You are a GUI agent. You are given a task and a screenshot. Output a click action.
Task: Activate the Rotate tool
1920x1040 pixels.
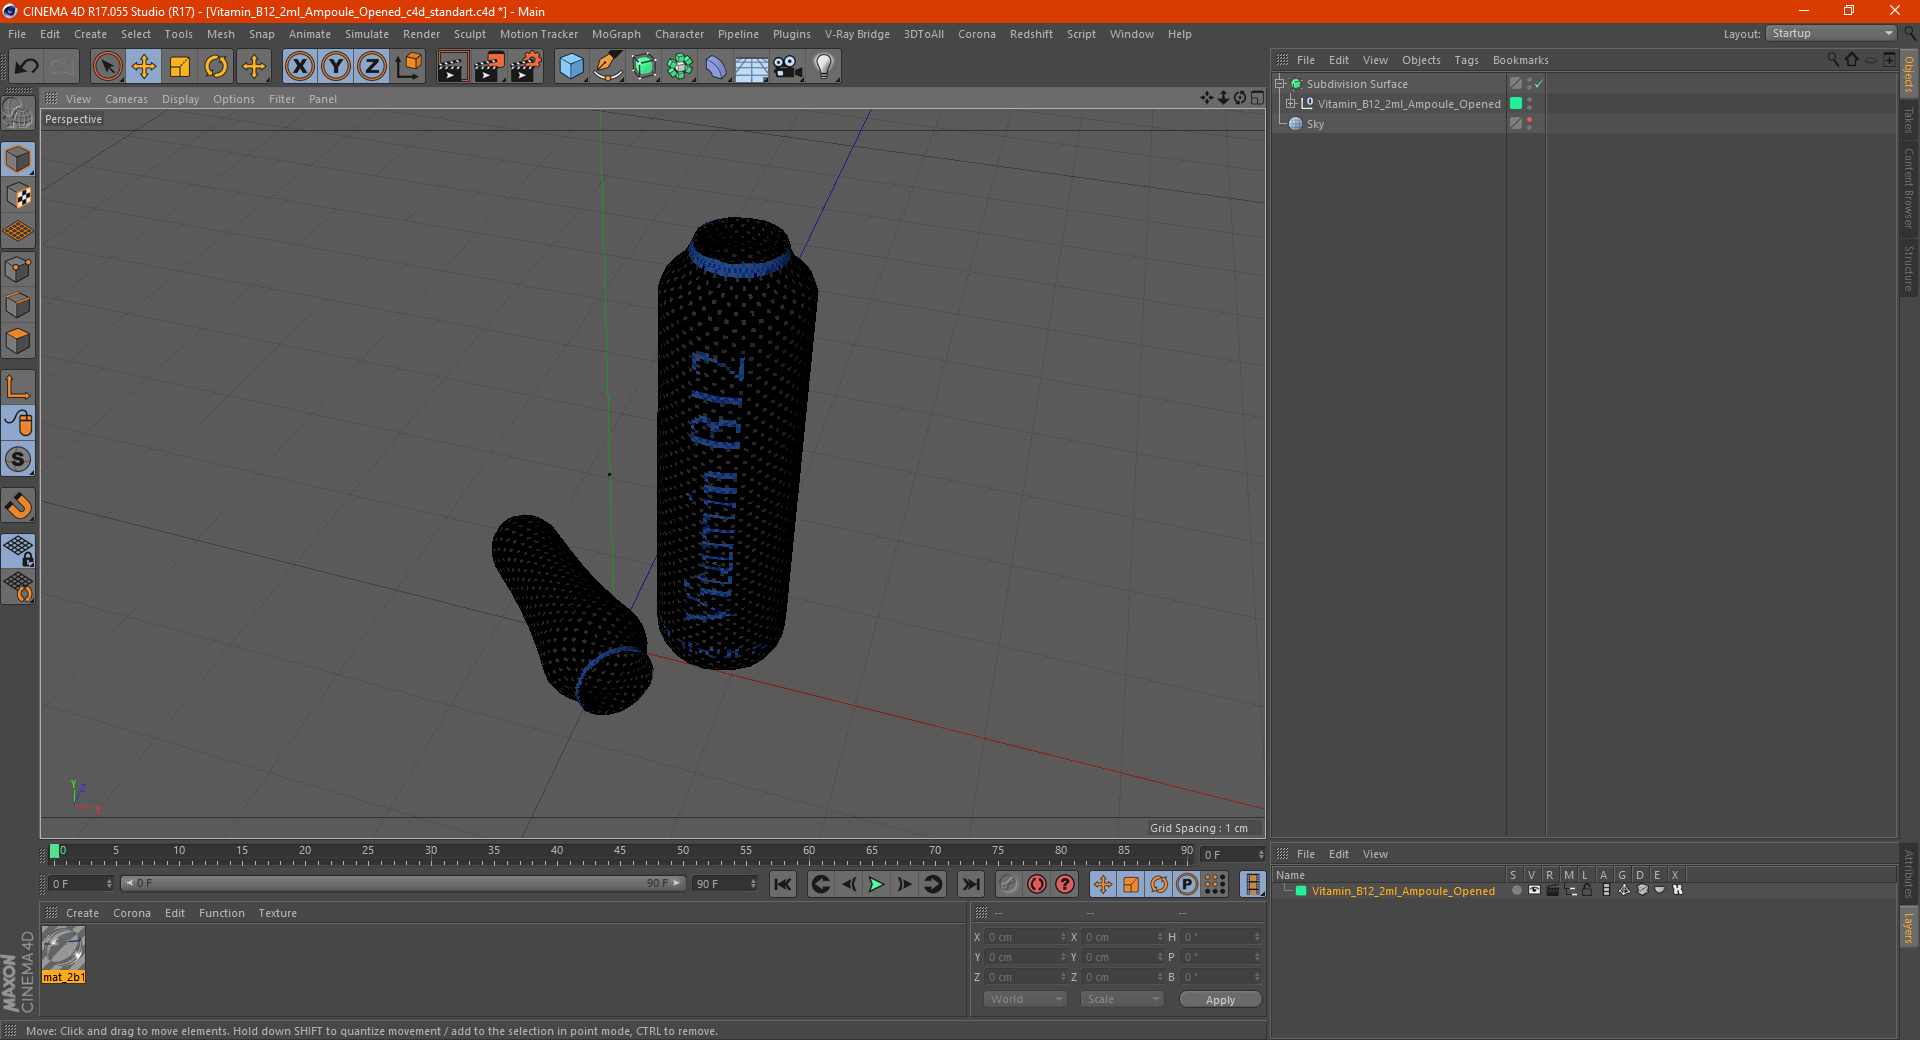click(x=216, y=67)
